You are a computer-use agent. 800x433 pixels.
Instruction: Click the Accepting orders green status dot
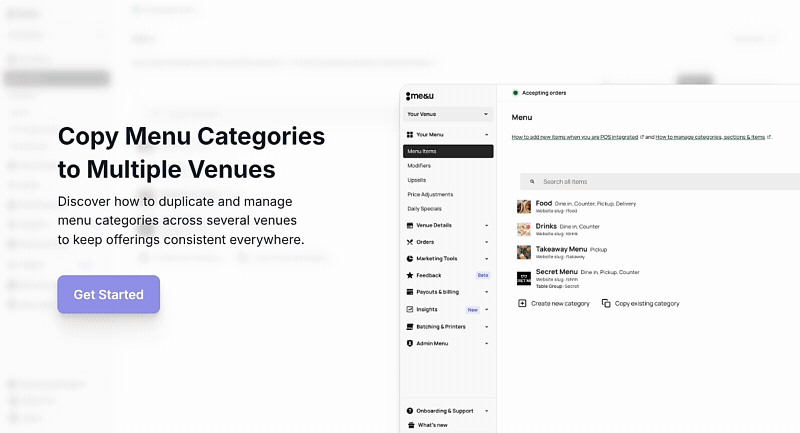click(515, 93)
